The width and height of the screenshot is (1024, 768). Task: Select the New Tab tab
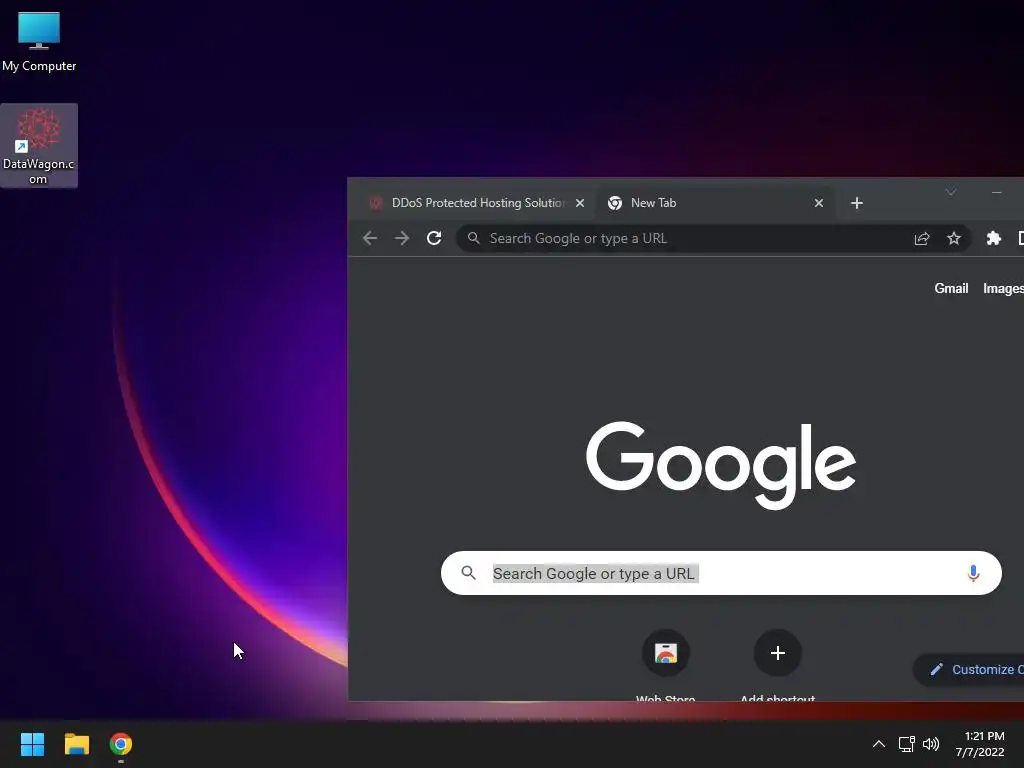pos(714,203)
